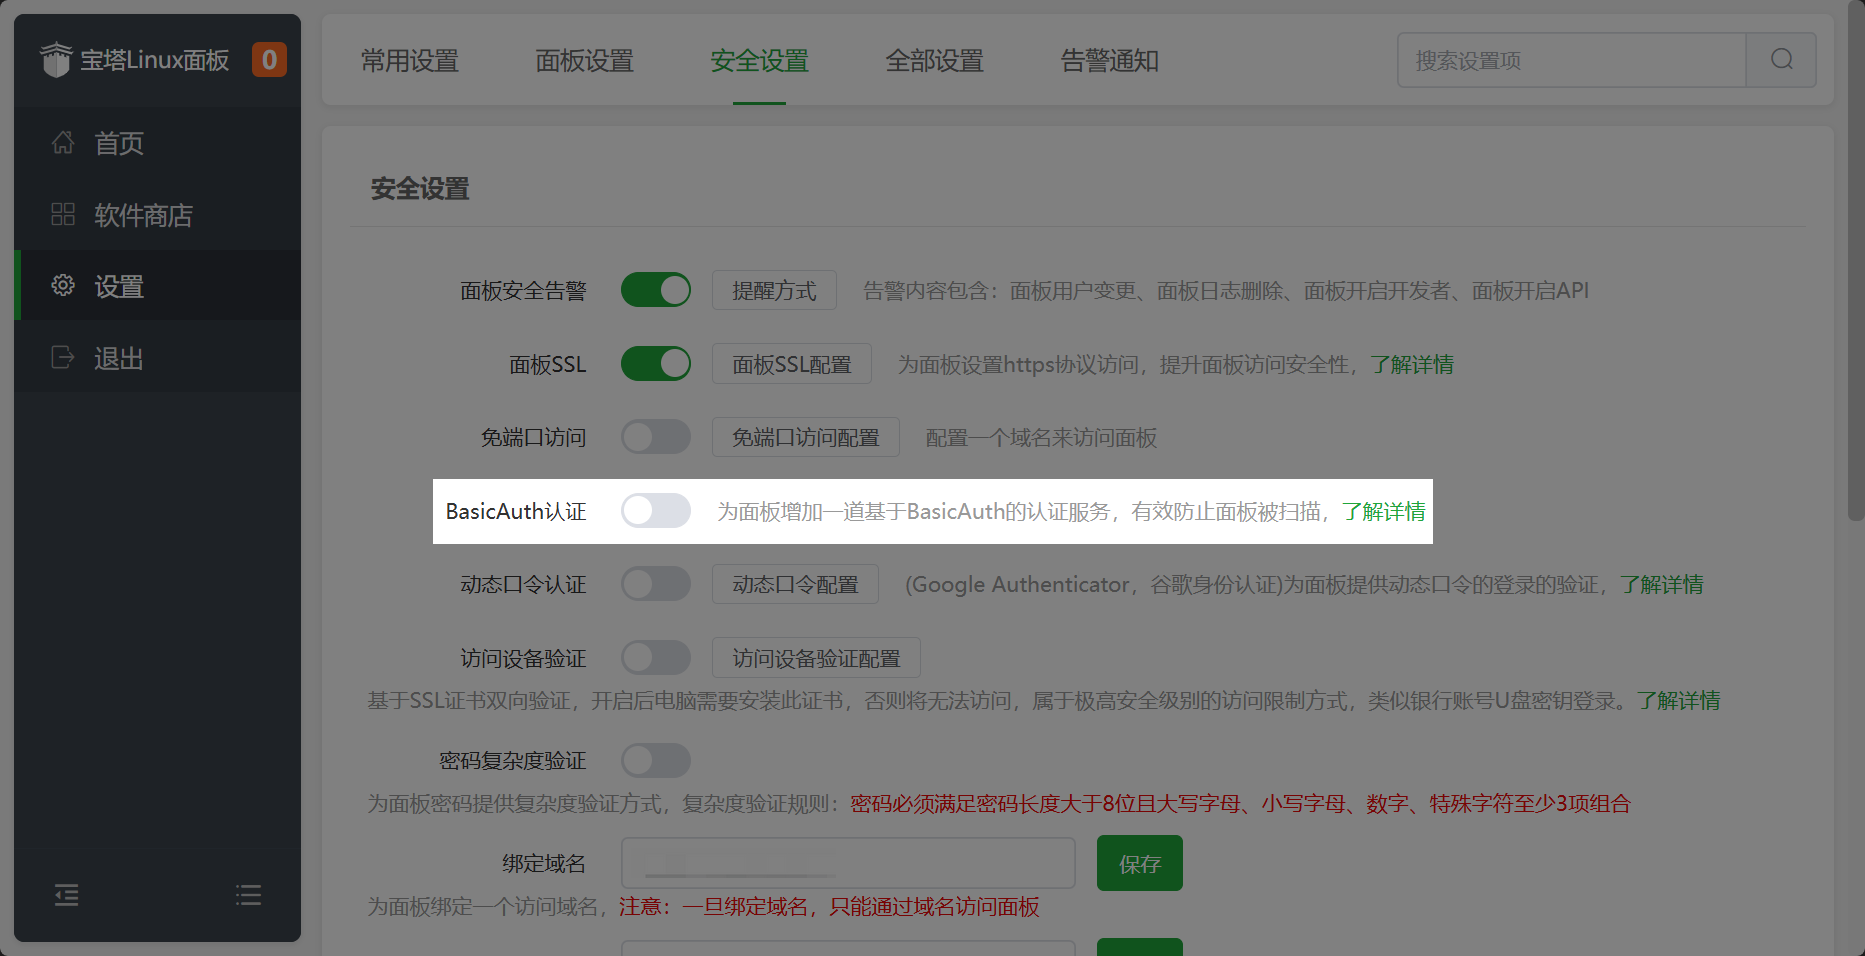Enable the 动态口令认证 toggle
This screenshot has width=1865, height=956.
656,584
